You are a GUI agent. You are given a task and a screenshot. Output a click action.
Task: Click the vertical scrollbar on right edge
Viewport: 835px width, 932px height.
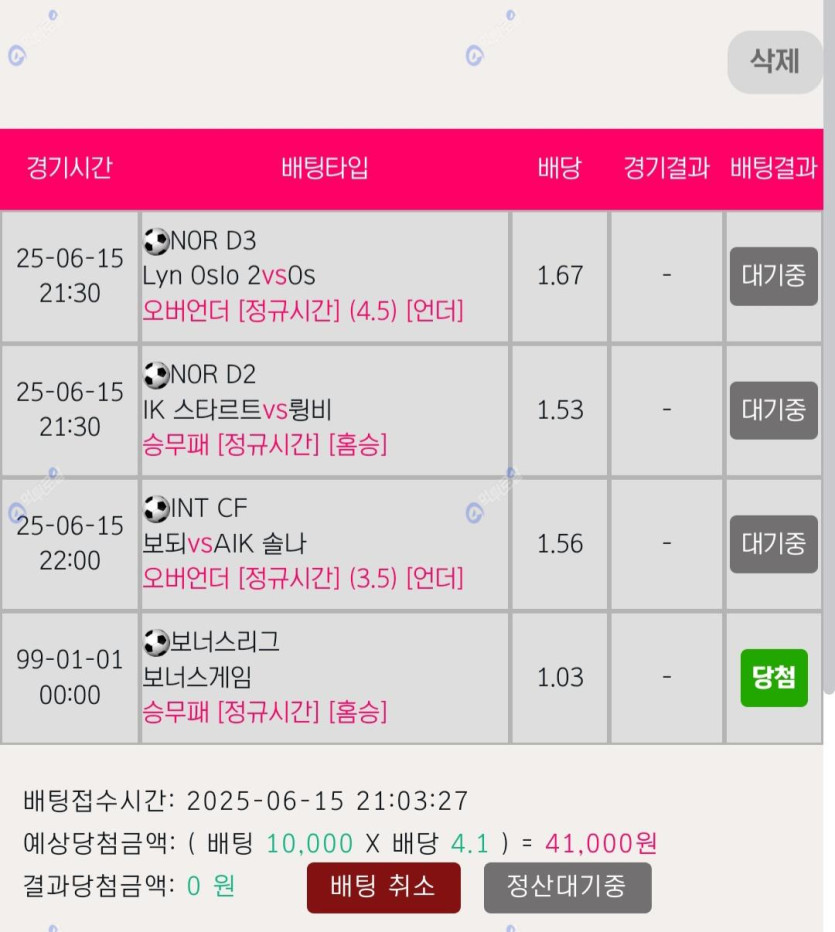829,347
